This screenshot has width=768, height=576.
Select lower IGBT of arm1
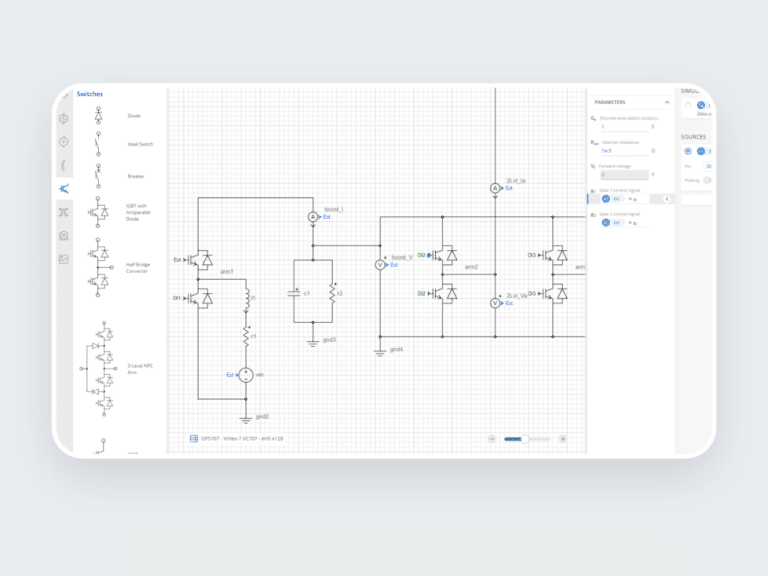point(199,298)
